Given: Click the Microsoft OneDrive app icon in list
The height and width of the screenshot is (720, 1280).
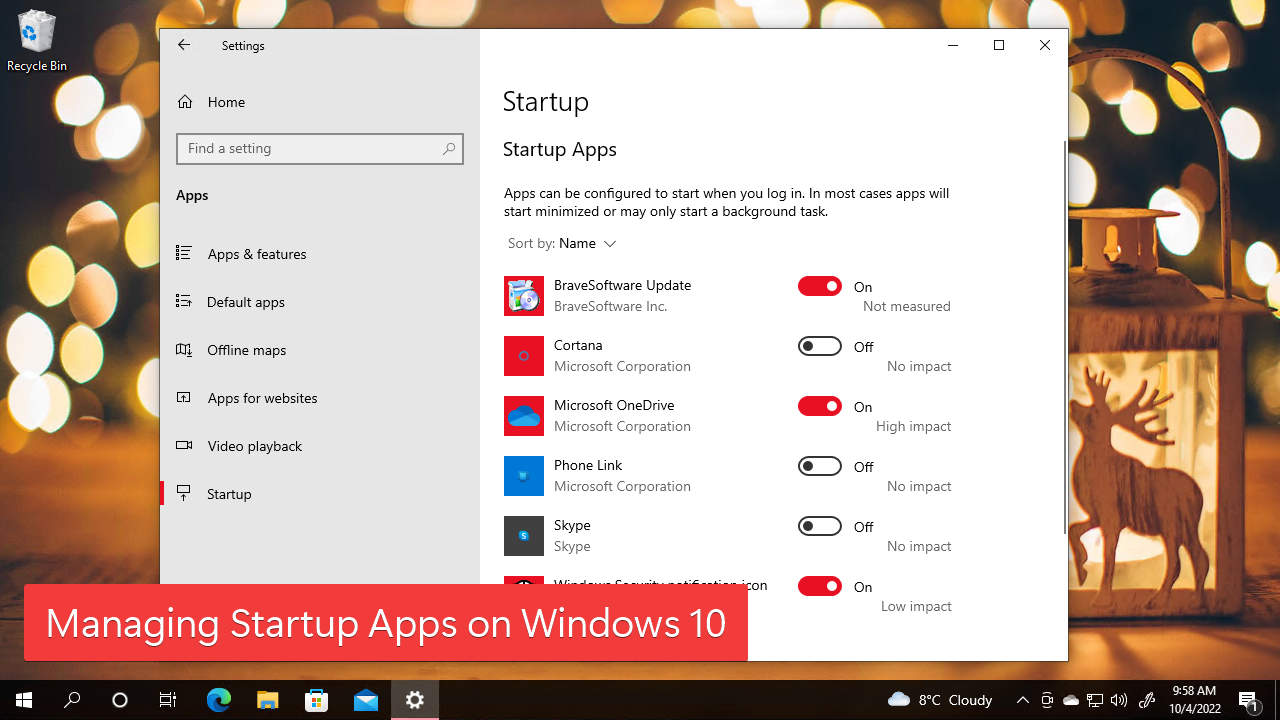Looking at the screenshot, I should click(x=524, y=416).
